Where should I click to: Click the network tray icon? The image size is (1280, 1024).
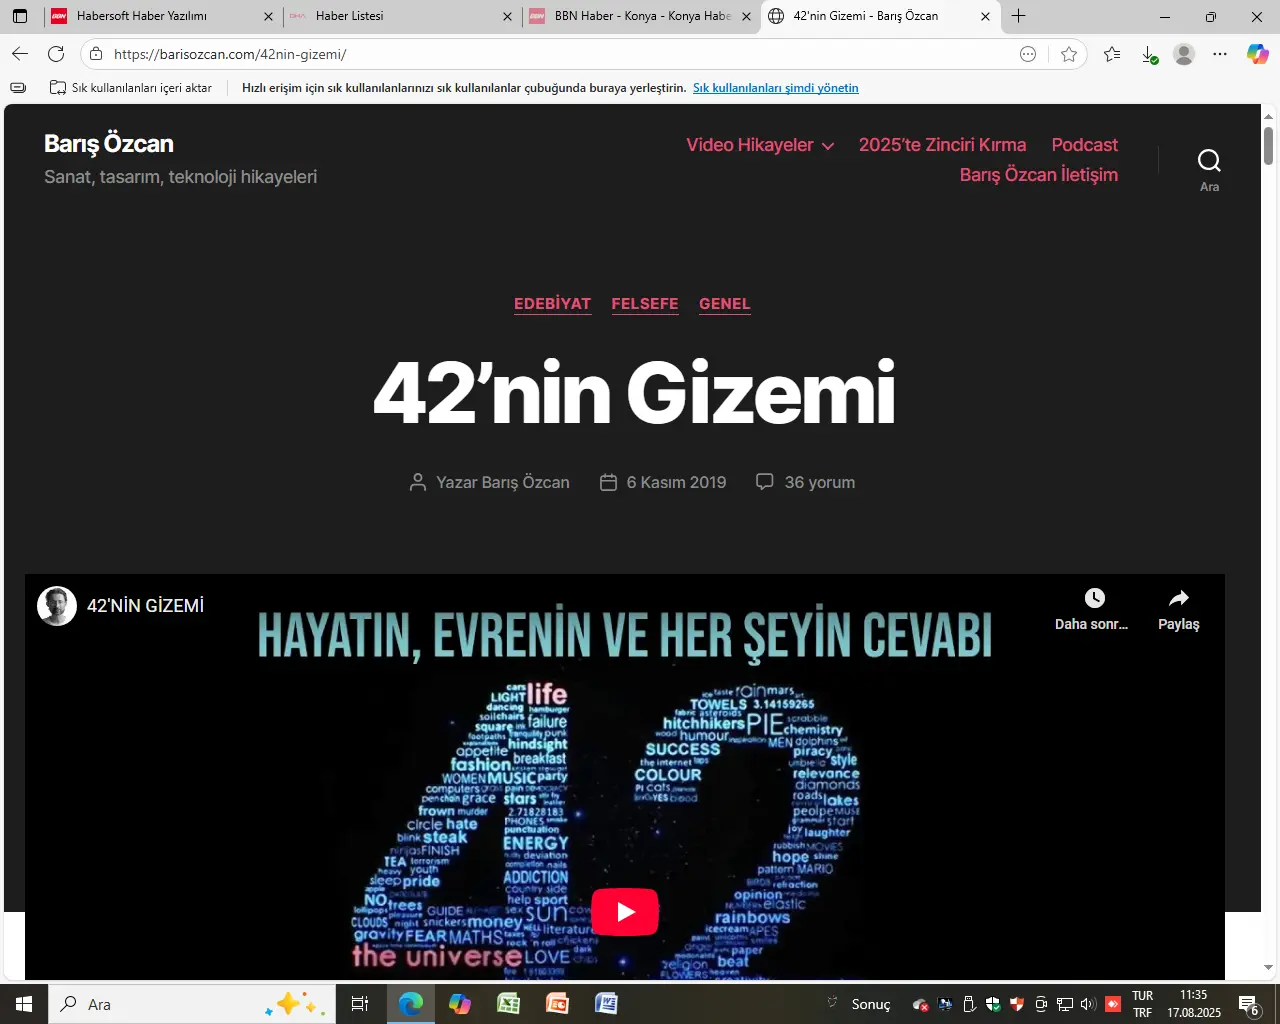(1065, 1004)
